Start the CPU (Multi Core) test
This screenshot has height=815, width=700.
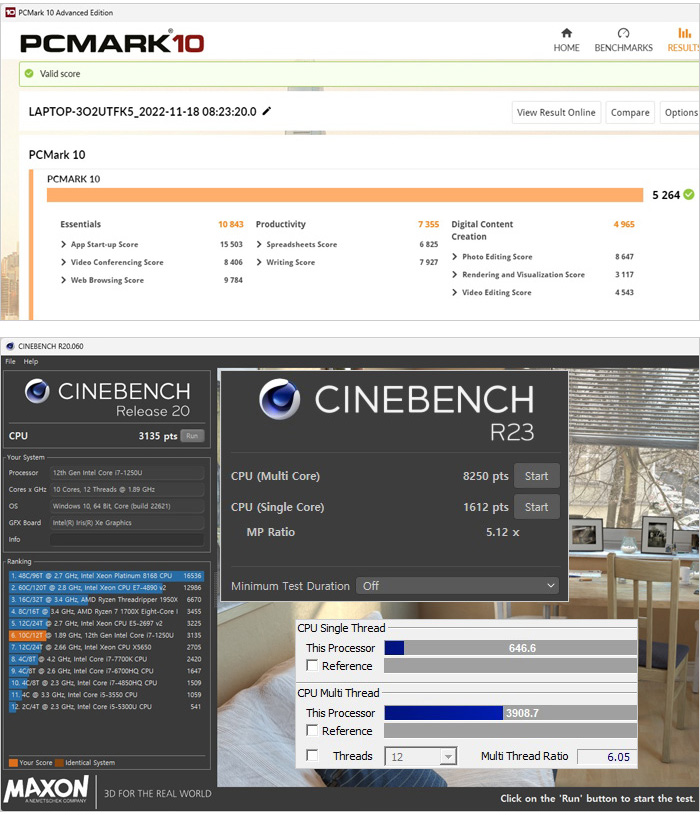[x=536, y=476]
